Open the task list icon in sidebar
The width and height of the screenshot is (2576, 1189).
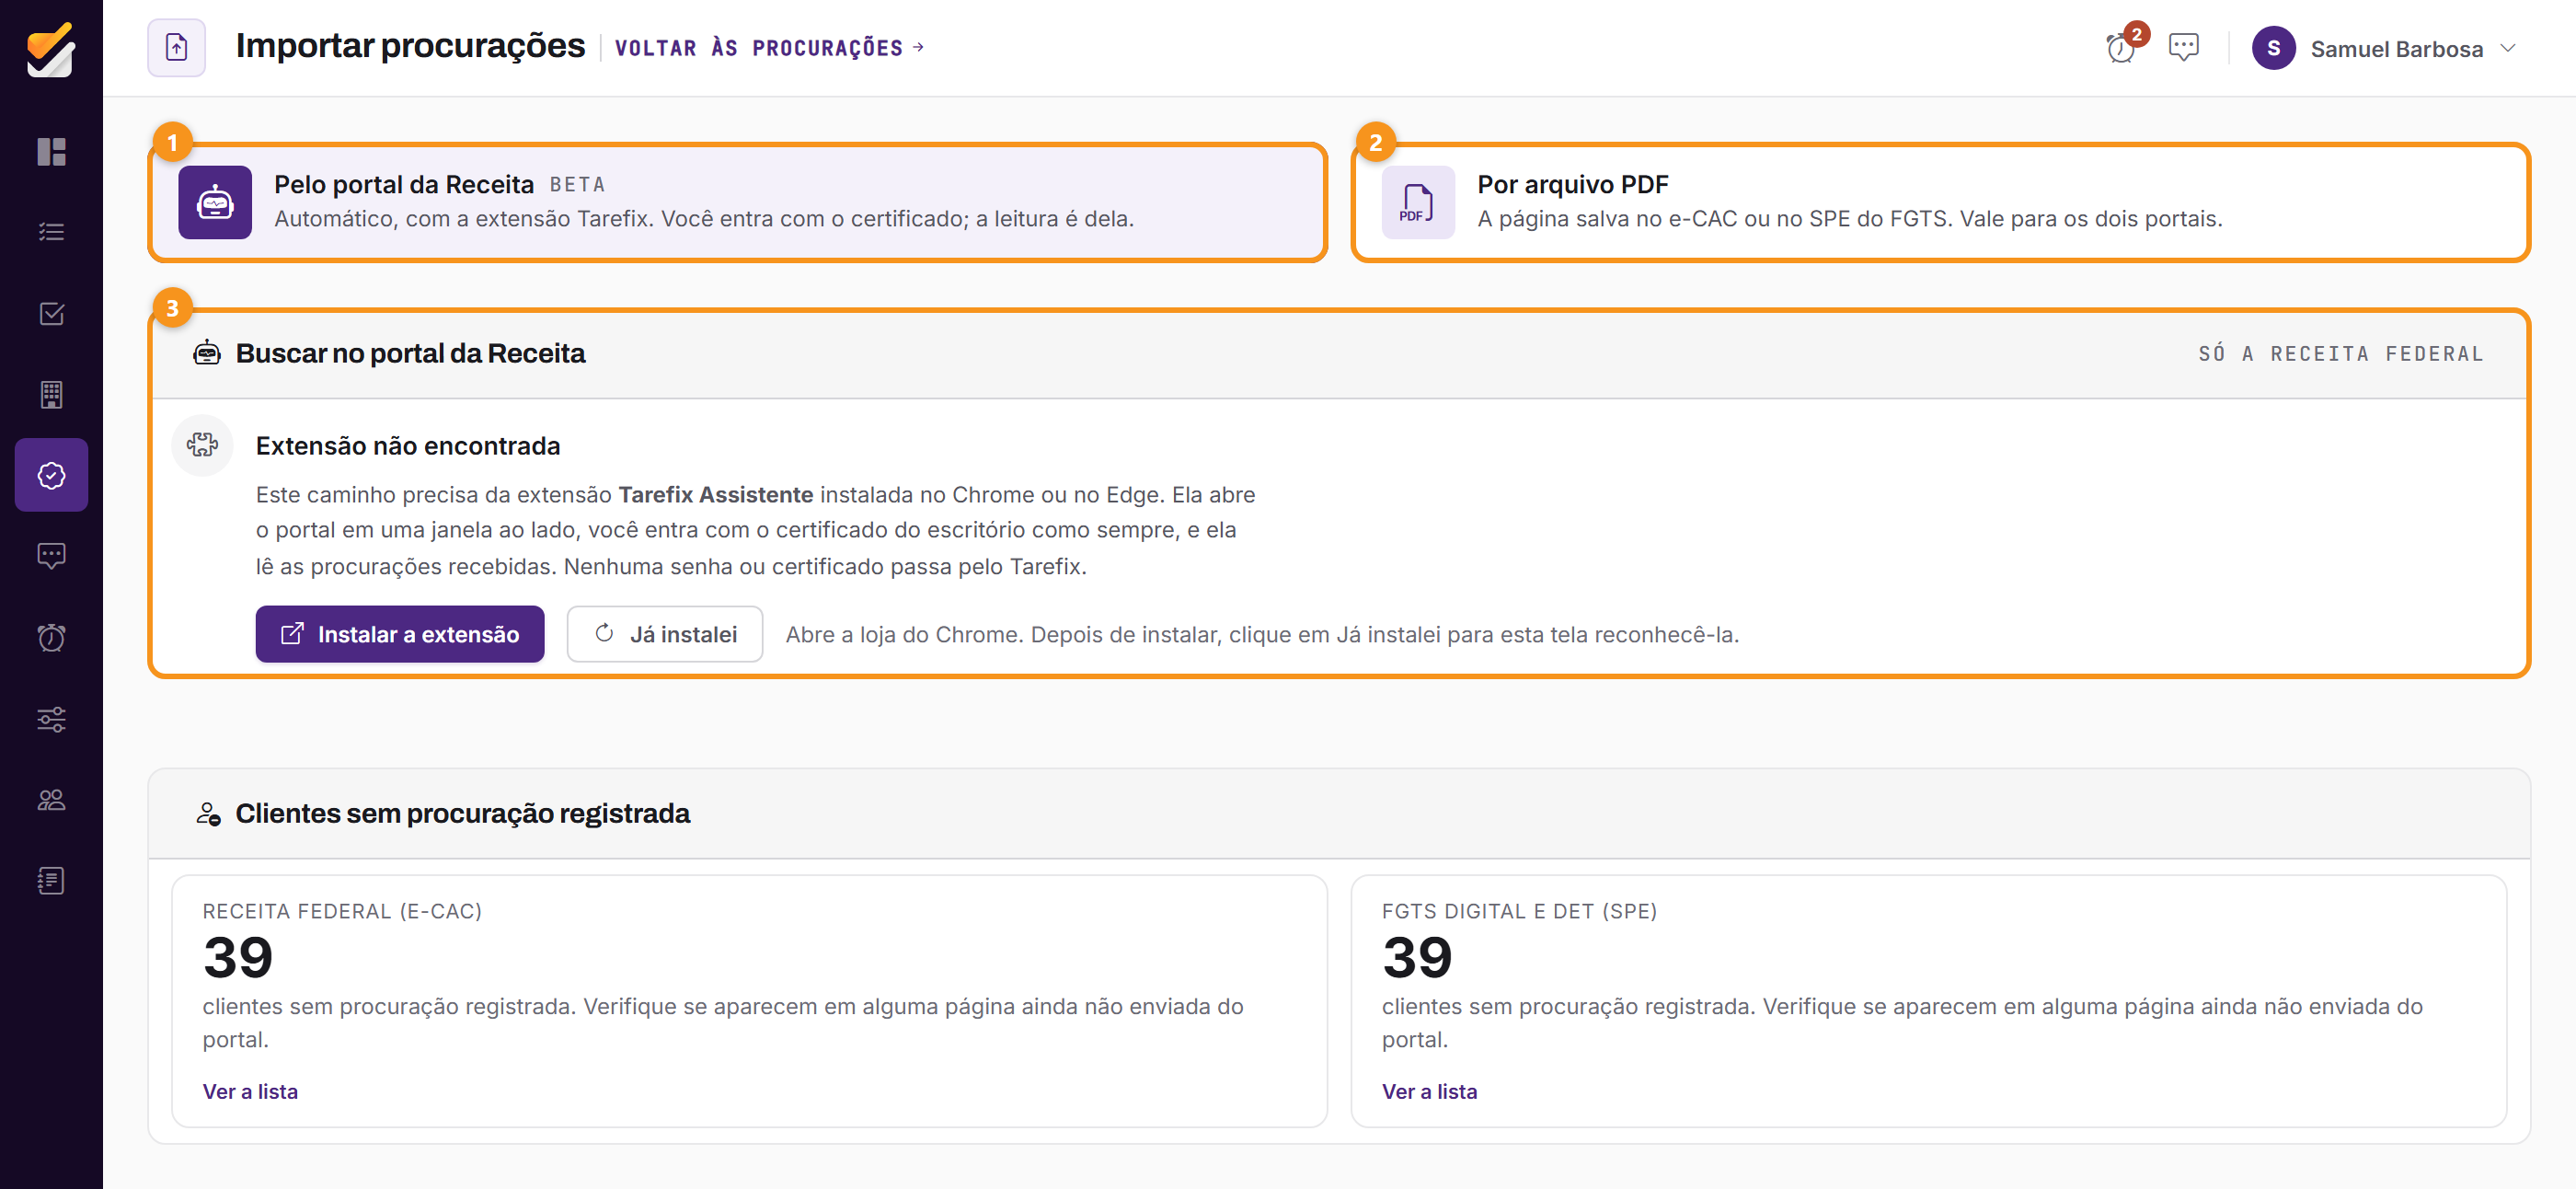pos(51,232)
